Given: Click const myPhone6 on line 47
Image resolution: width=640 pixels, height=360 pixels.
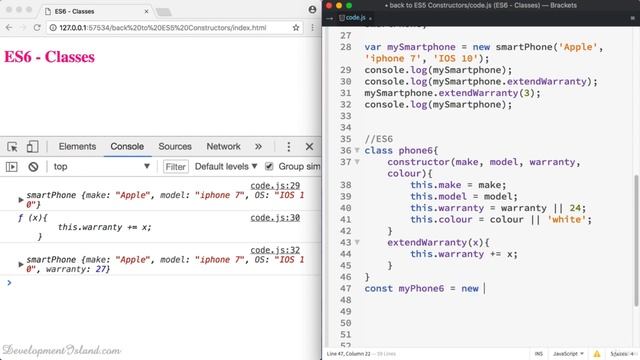Looking at the screenshot, I should 404,289.
